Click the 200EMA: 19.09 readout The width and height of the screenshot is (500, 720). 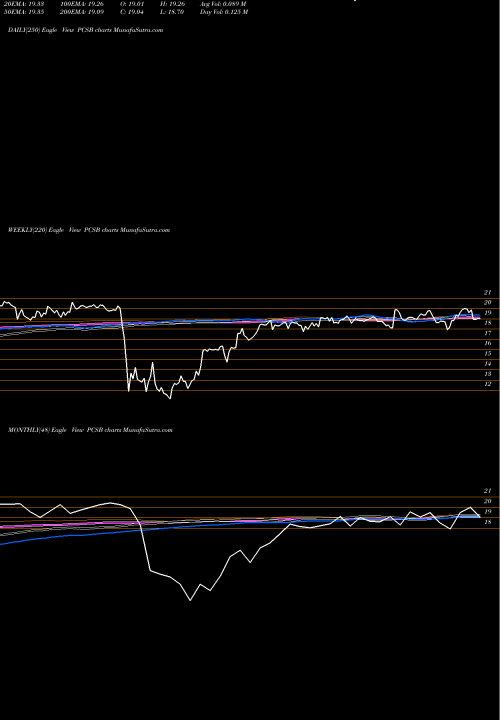[82, 12]
